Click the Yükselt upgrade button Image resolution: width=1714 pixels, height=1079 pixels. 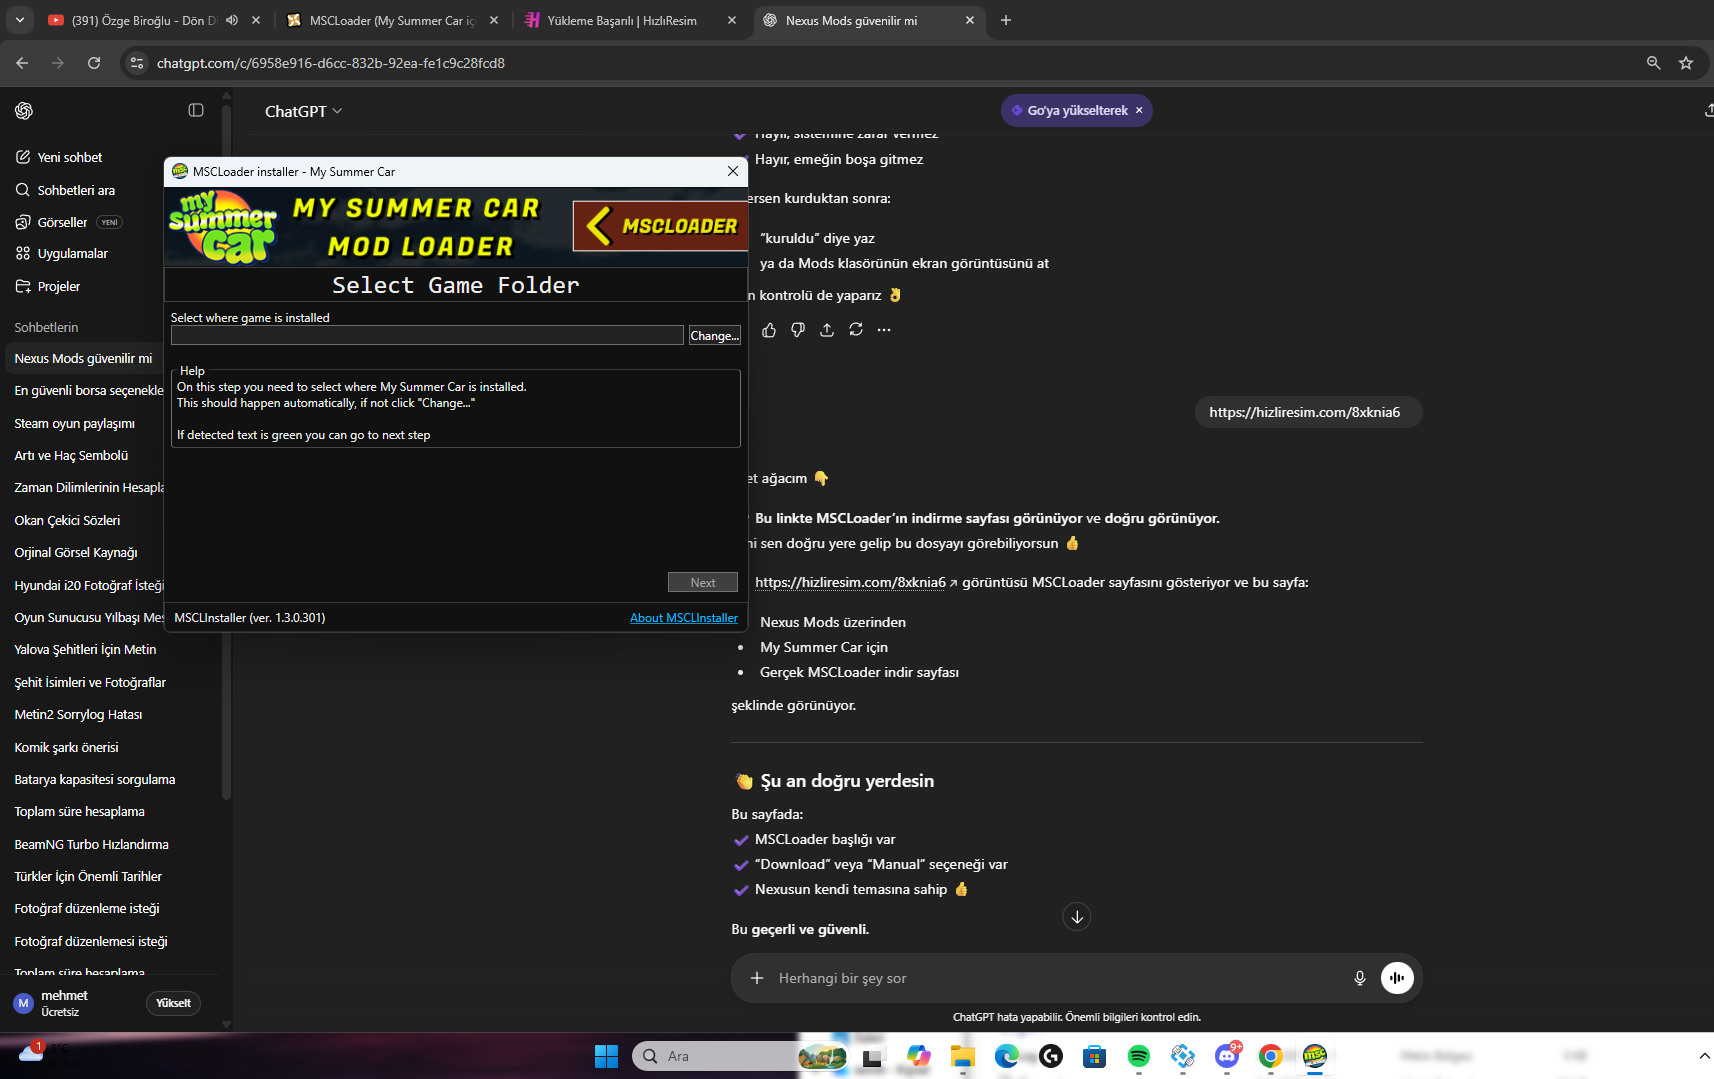174,1003
